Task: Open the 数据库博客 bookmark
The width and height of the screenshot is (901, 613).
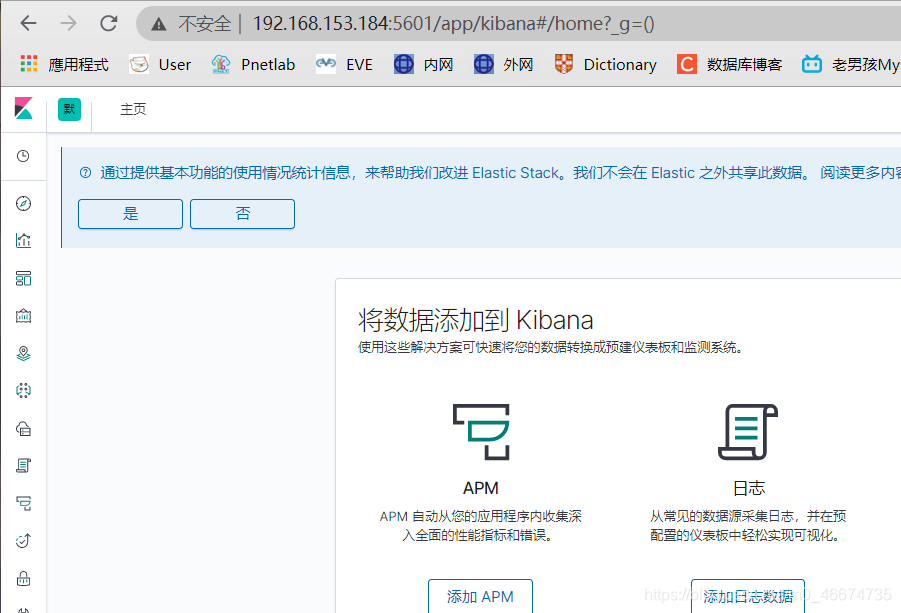Action: click(x=729, y=64)
